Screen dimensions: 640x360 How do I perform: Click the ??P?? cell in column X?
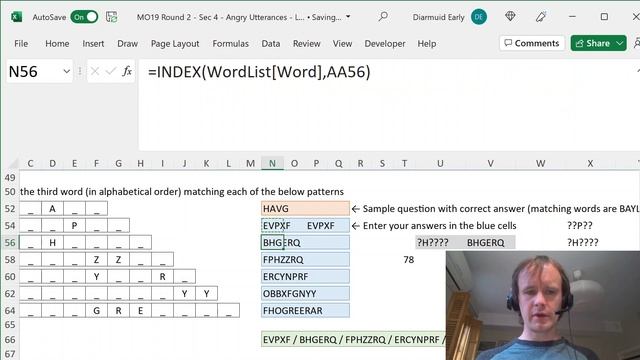pyautogui.click(x=590, y=225)
